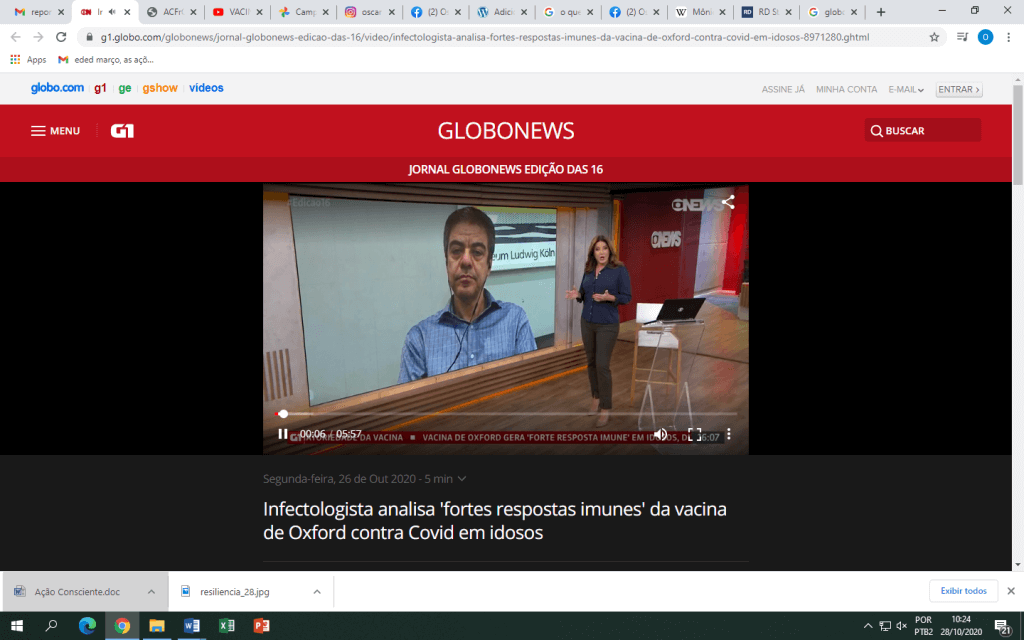
Task: Open Windows taskbar search
Action: pyautogui.click(x=51, y=626)
